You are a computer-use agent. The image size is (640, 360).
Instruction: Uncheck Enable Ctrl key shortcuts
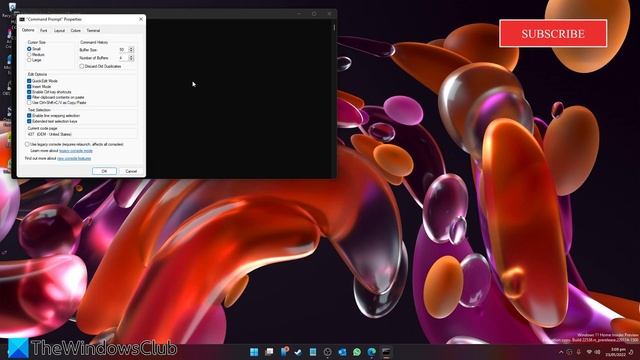pyautogui.click(x=29, y=92)
